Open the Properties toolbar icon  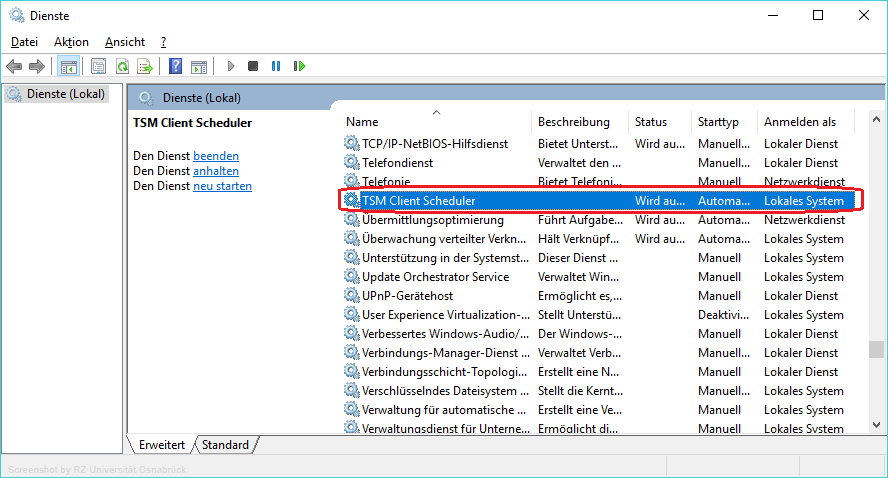[x=98, y=66]
